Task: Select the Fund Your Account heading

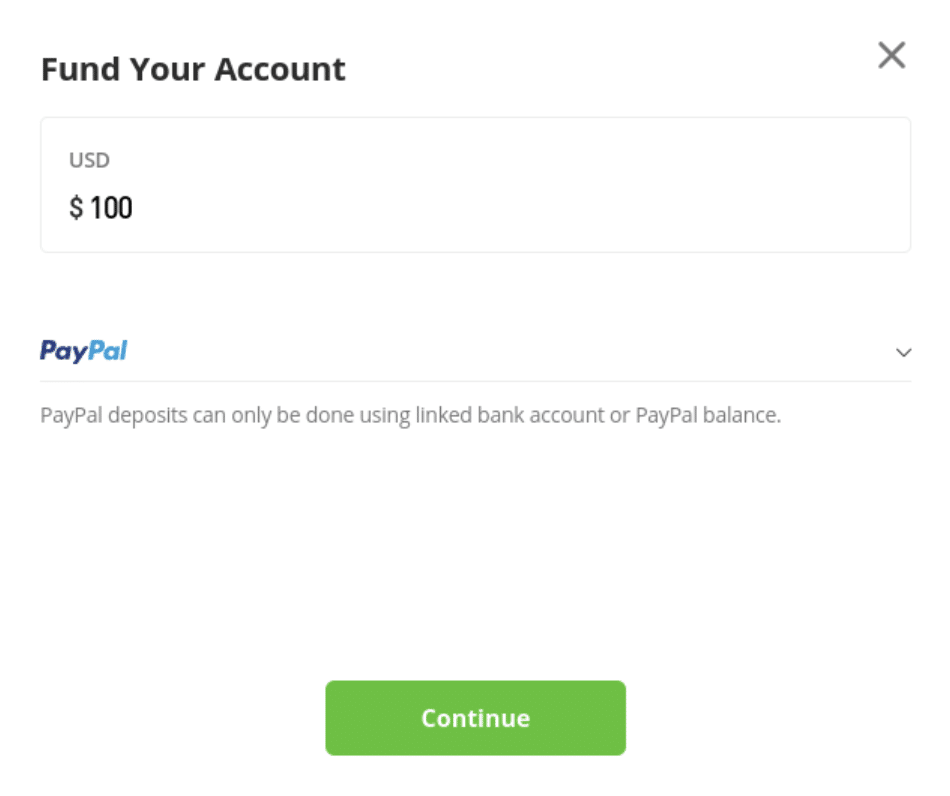Action: pyautogui.click(x=193, y=69)
